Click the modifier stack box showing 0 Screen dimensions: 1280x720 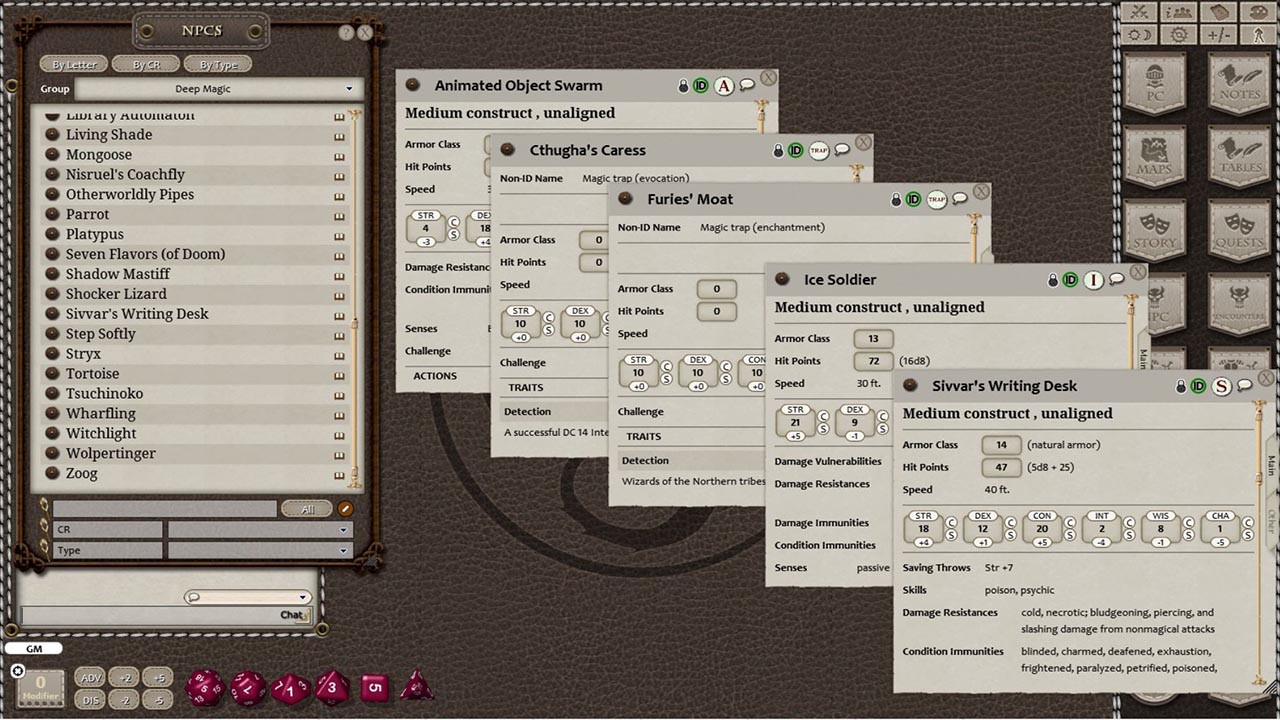pyautogui.click(x=40, y=687)
